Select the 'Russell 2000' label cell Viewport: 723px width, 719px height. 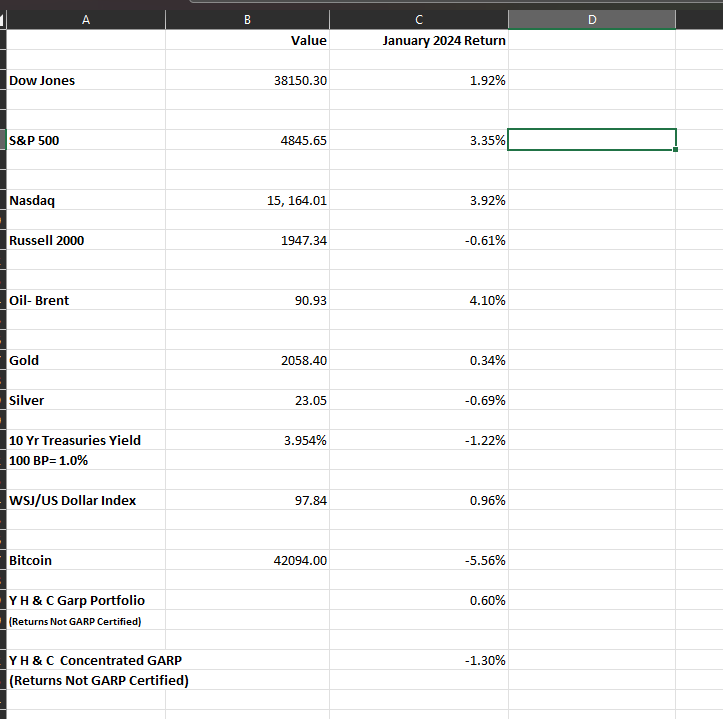[86, 240]
